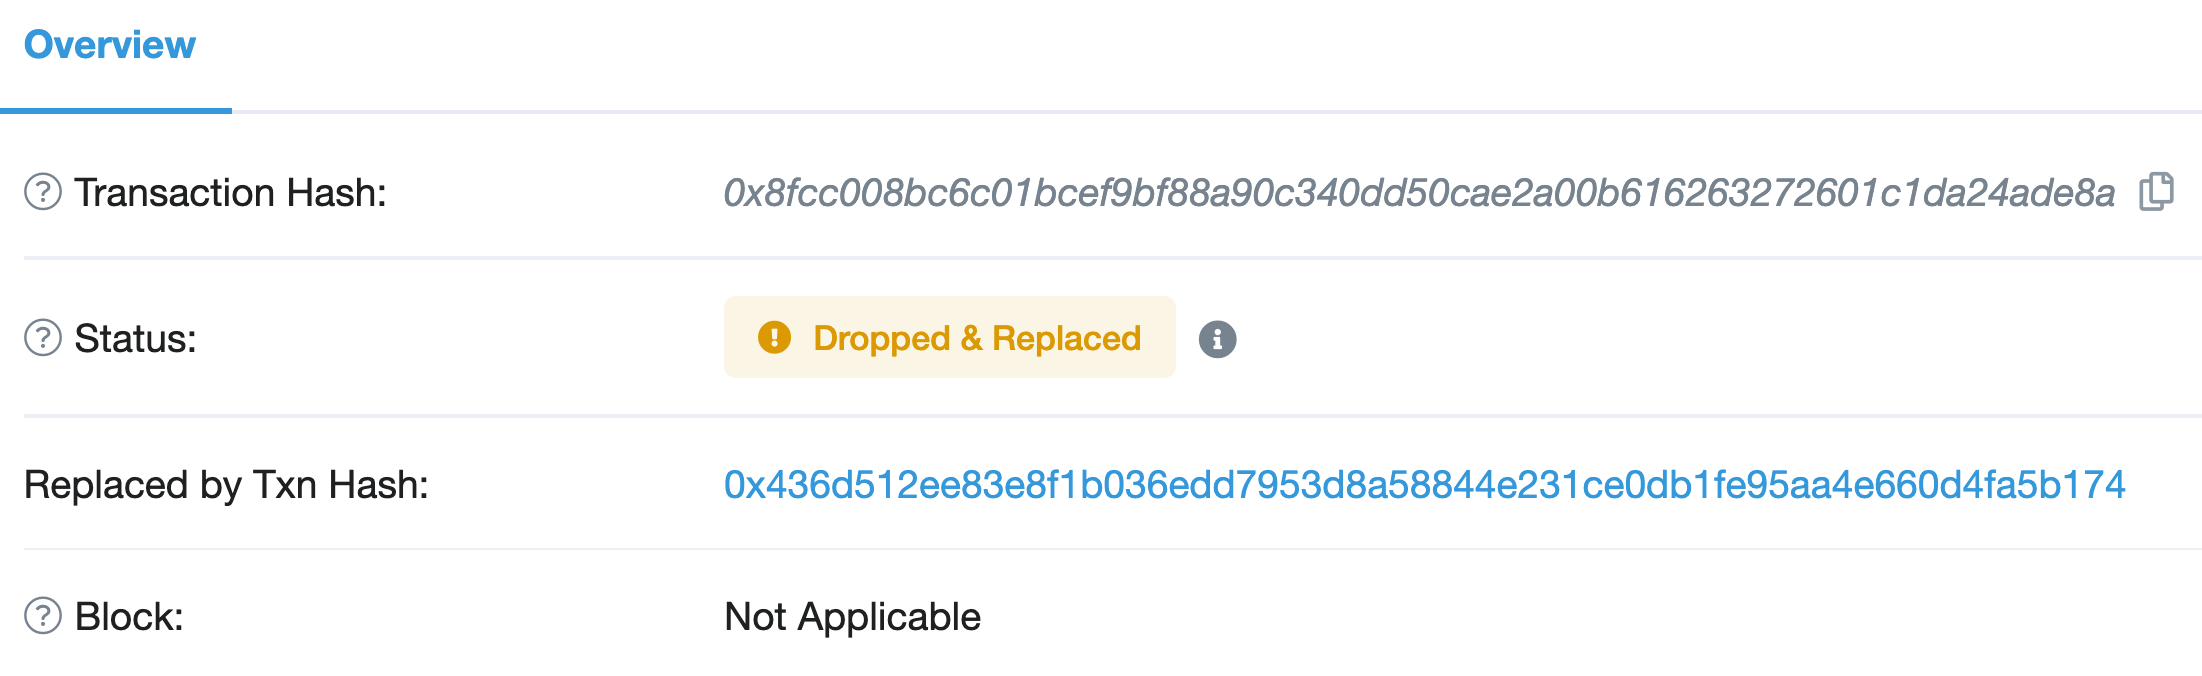Click the Not Applicable block value
The height and width of the screenshot is (676, 2202).
click(850, 616)
